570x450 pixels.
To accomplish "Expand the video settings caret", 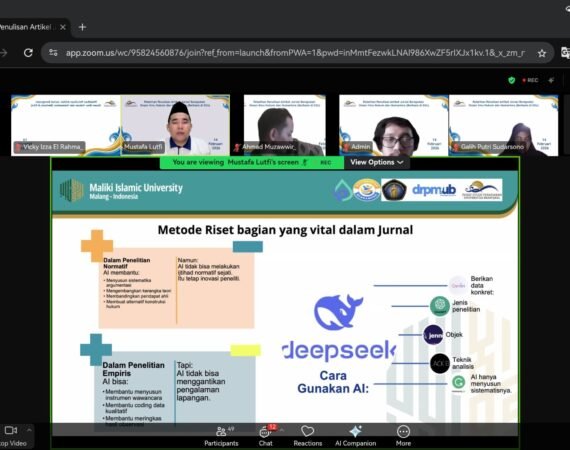I will click(x=29, y=430).
